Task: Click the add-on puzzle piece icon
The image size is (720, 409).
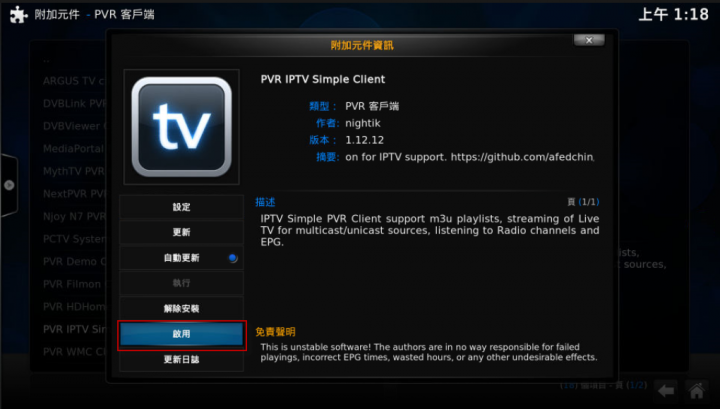Action: 18,14
